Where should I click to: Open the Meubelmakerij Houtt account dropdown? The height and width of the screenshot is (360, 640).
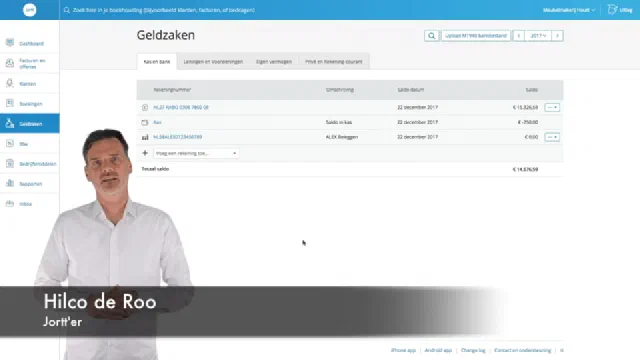[x=569, y=10]
